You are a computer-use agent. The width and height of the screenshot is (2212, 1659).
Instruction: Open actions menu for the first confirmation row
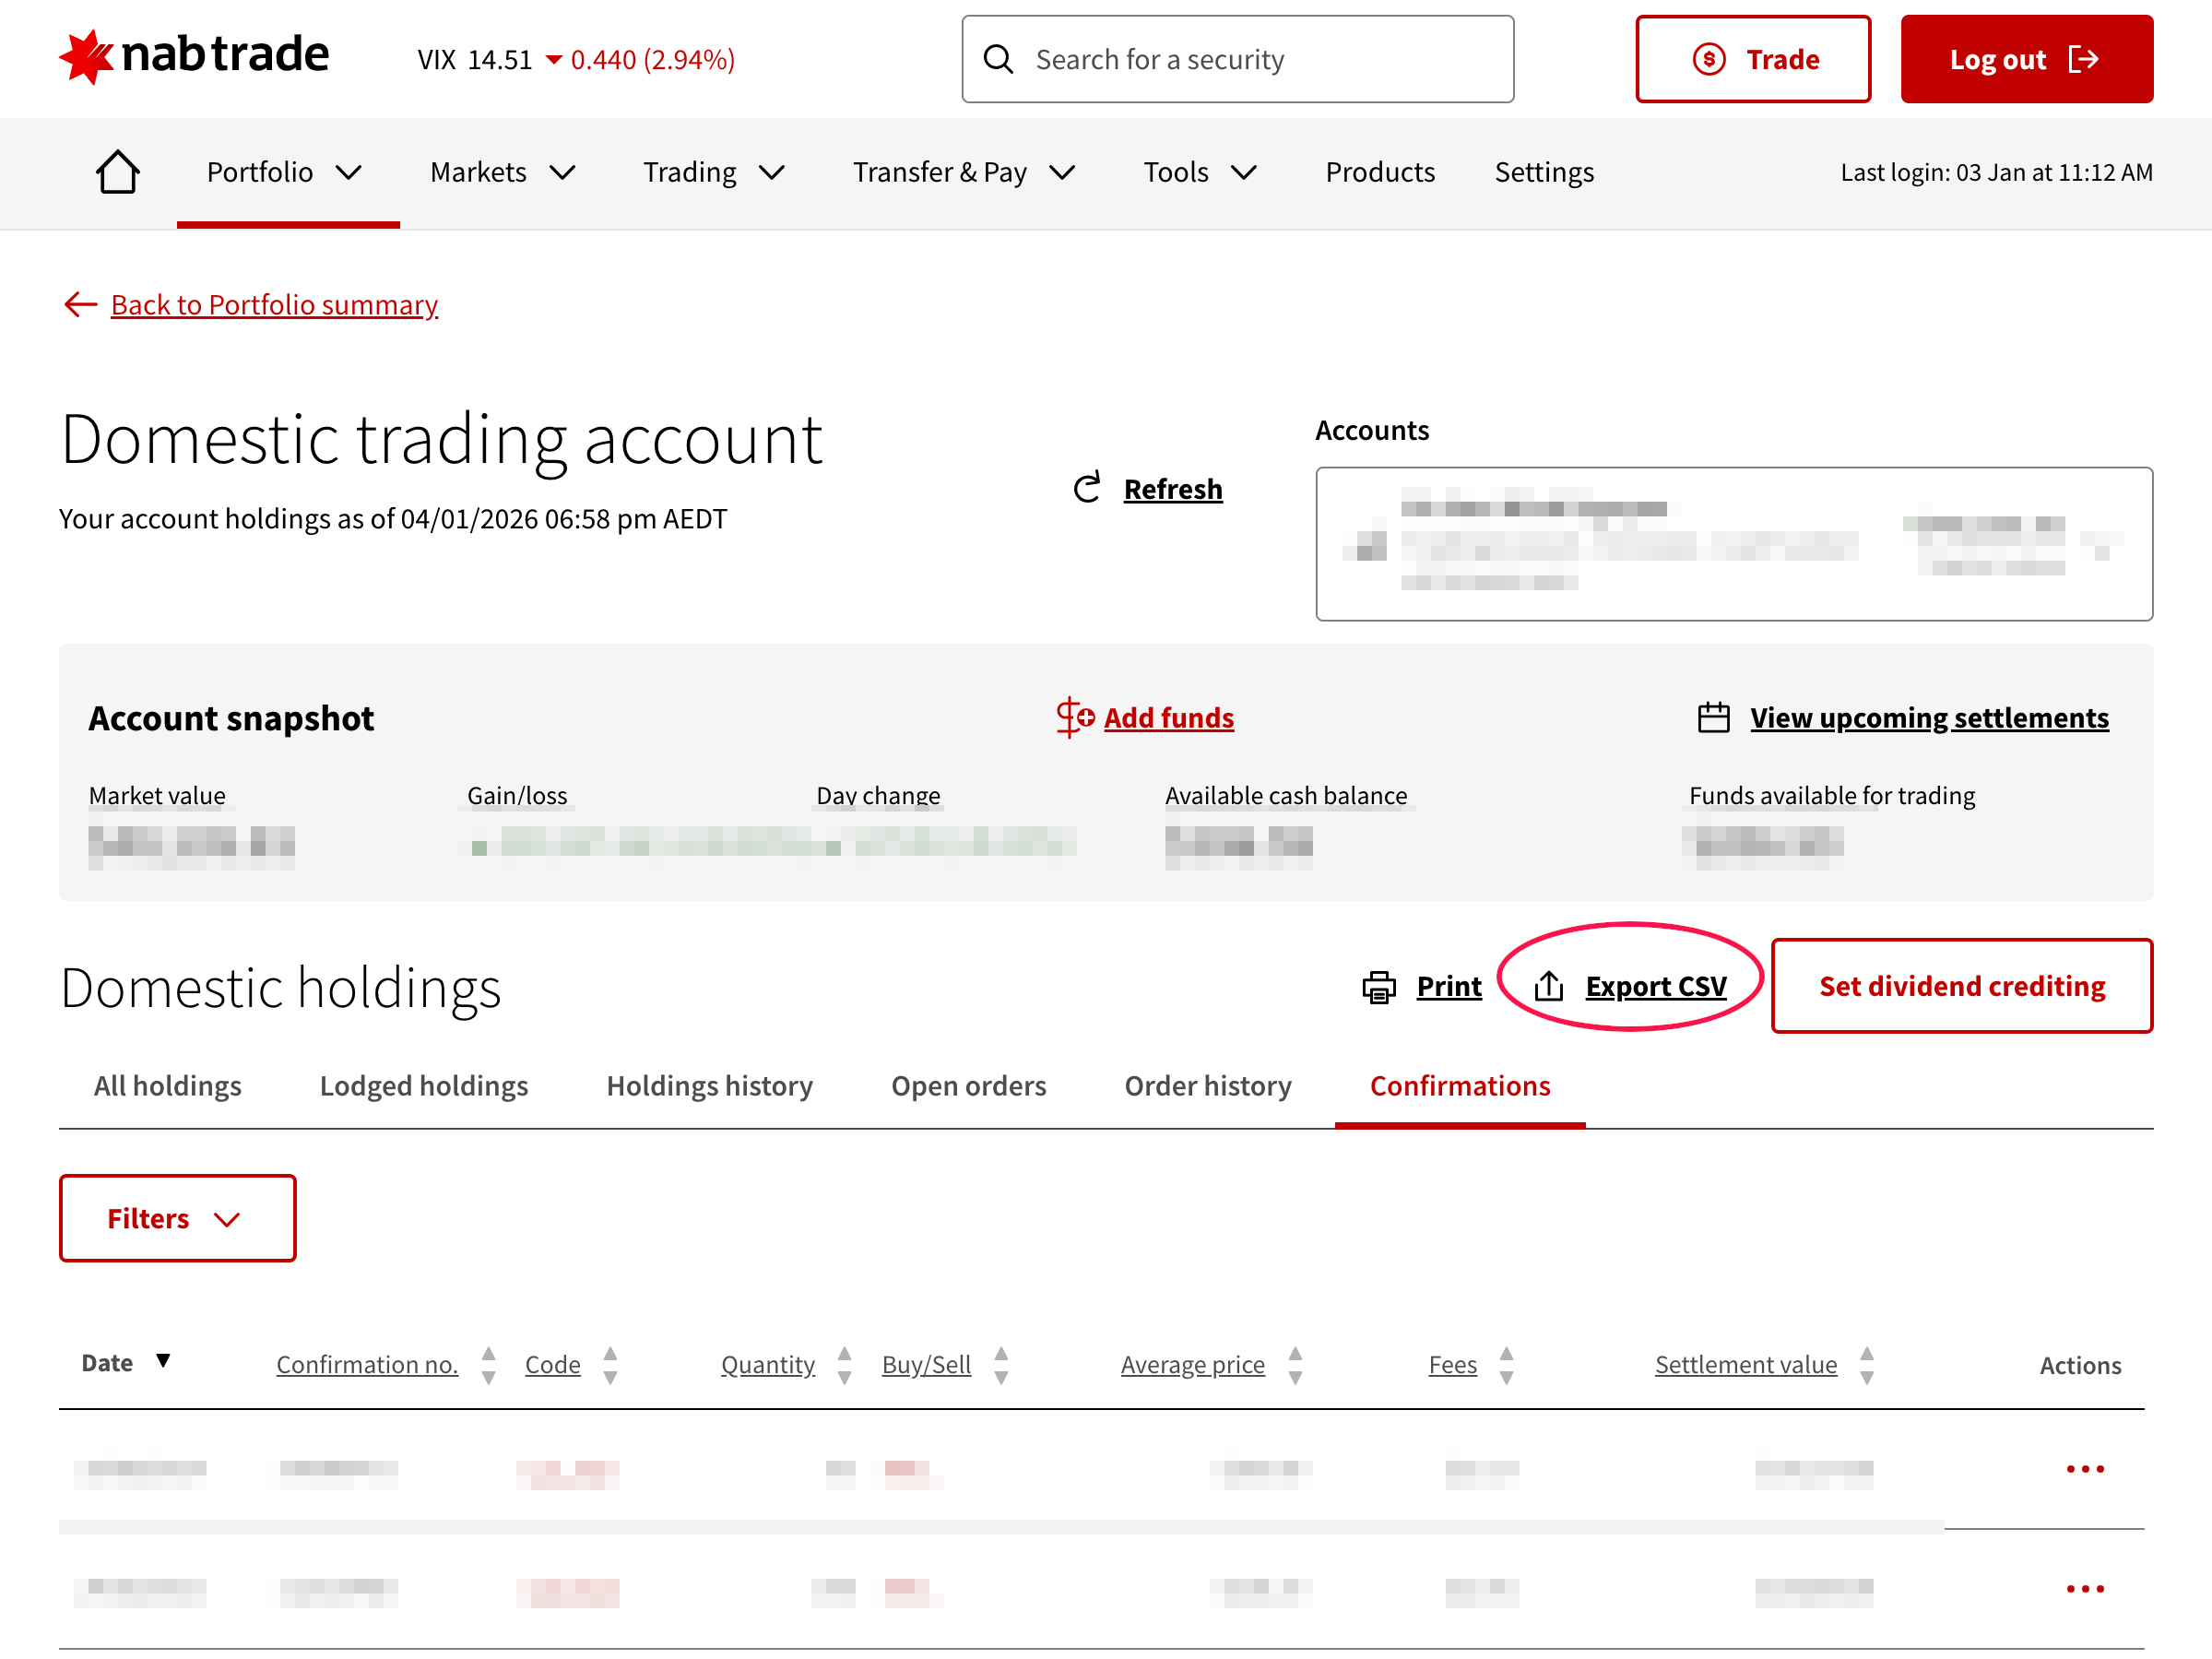click(2085, 1469)
